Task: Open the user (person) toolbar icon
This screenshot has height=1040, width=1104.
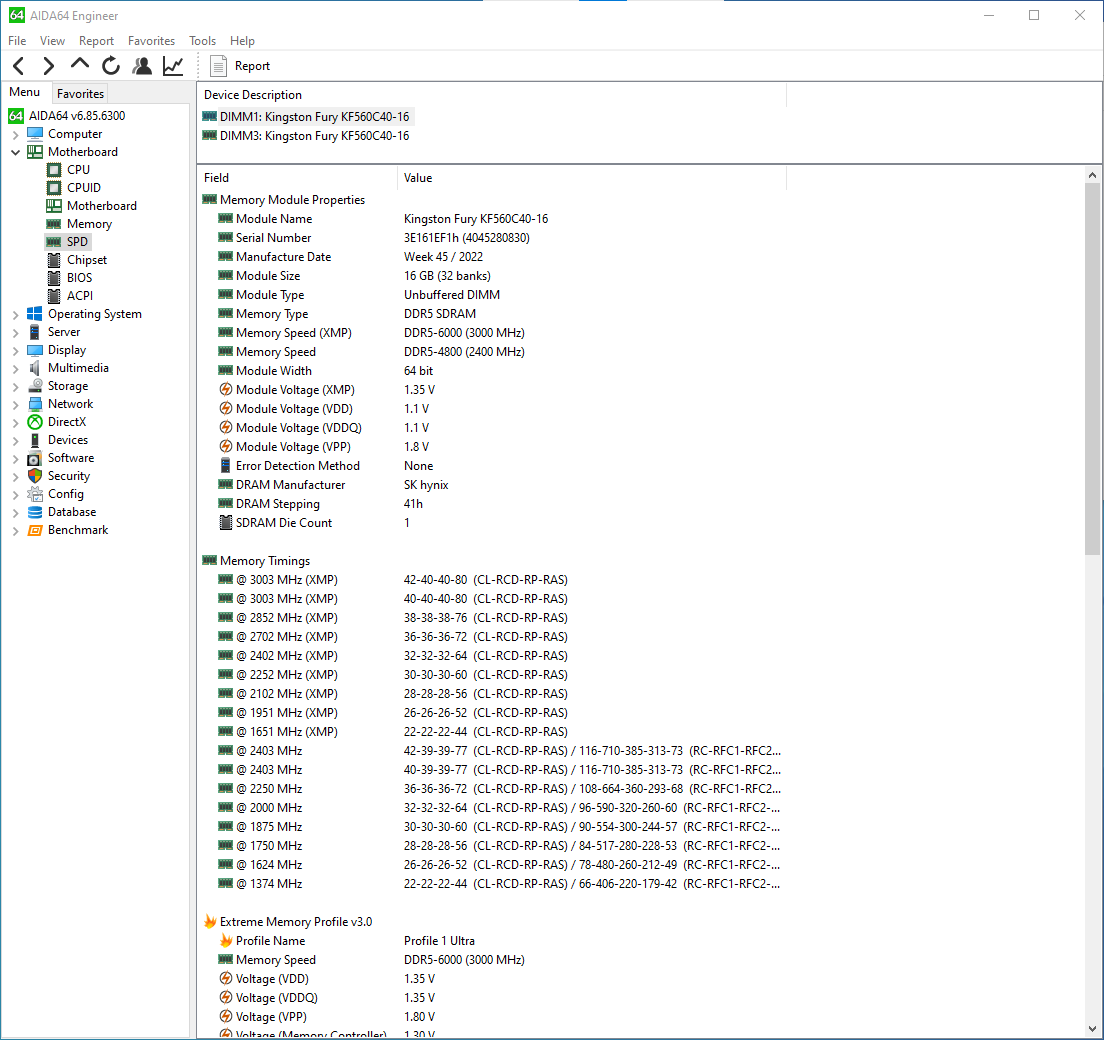Action: pos(142,66)
